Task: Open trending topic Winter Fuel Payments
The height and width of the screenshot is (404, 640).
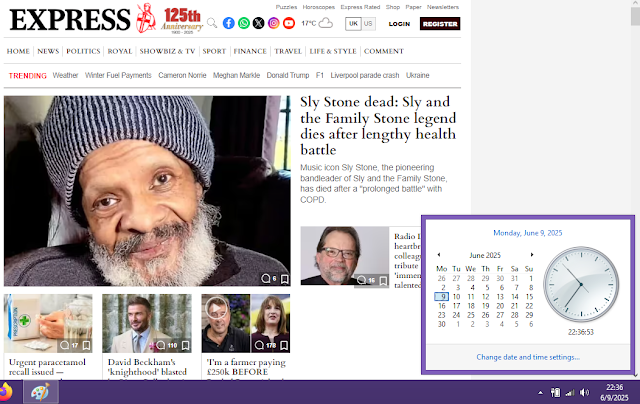Action: click(x=118, y=75)
